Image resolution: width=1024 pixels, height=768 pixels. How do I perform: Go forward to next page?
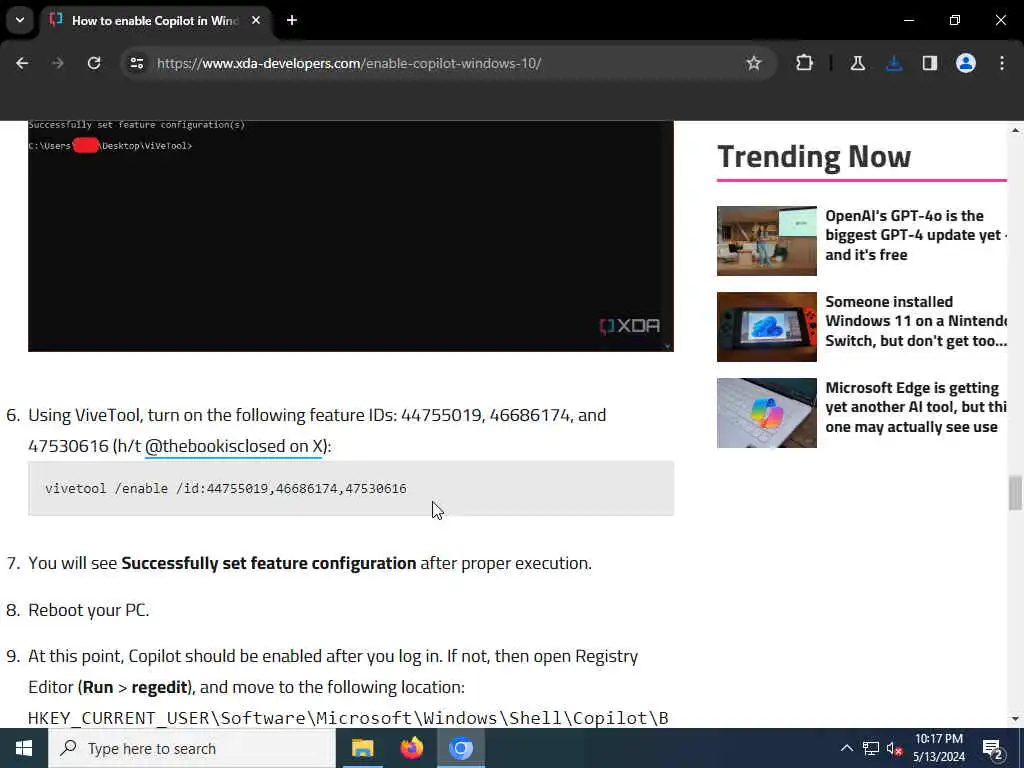point(58,63)
